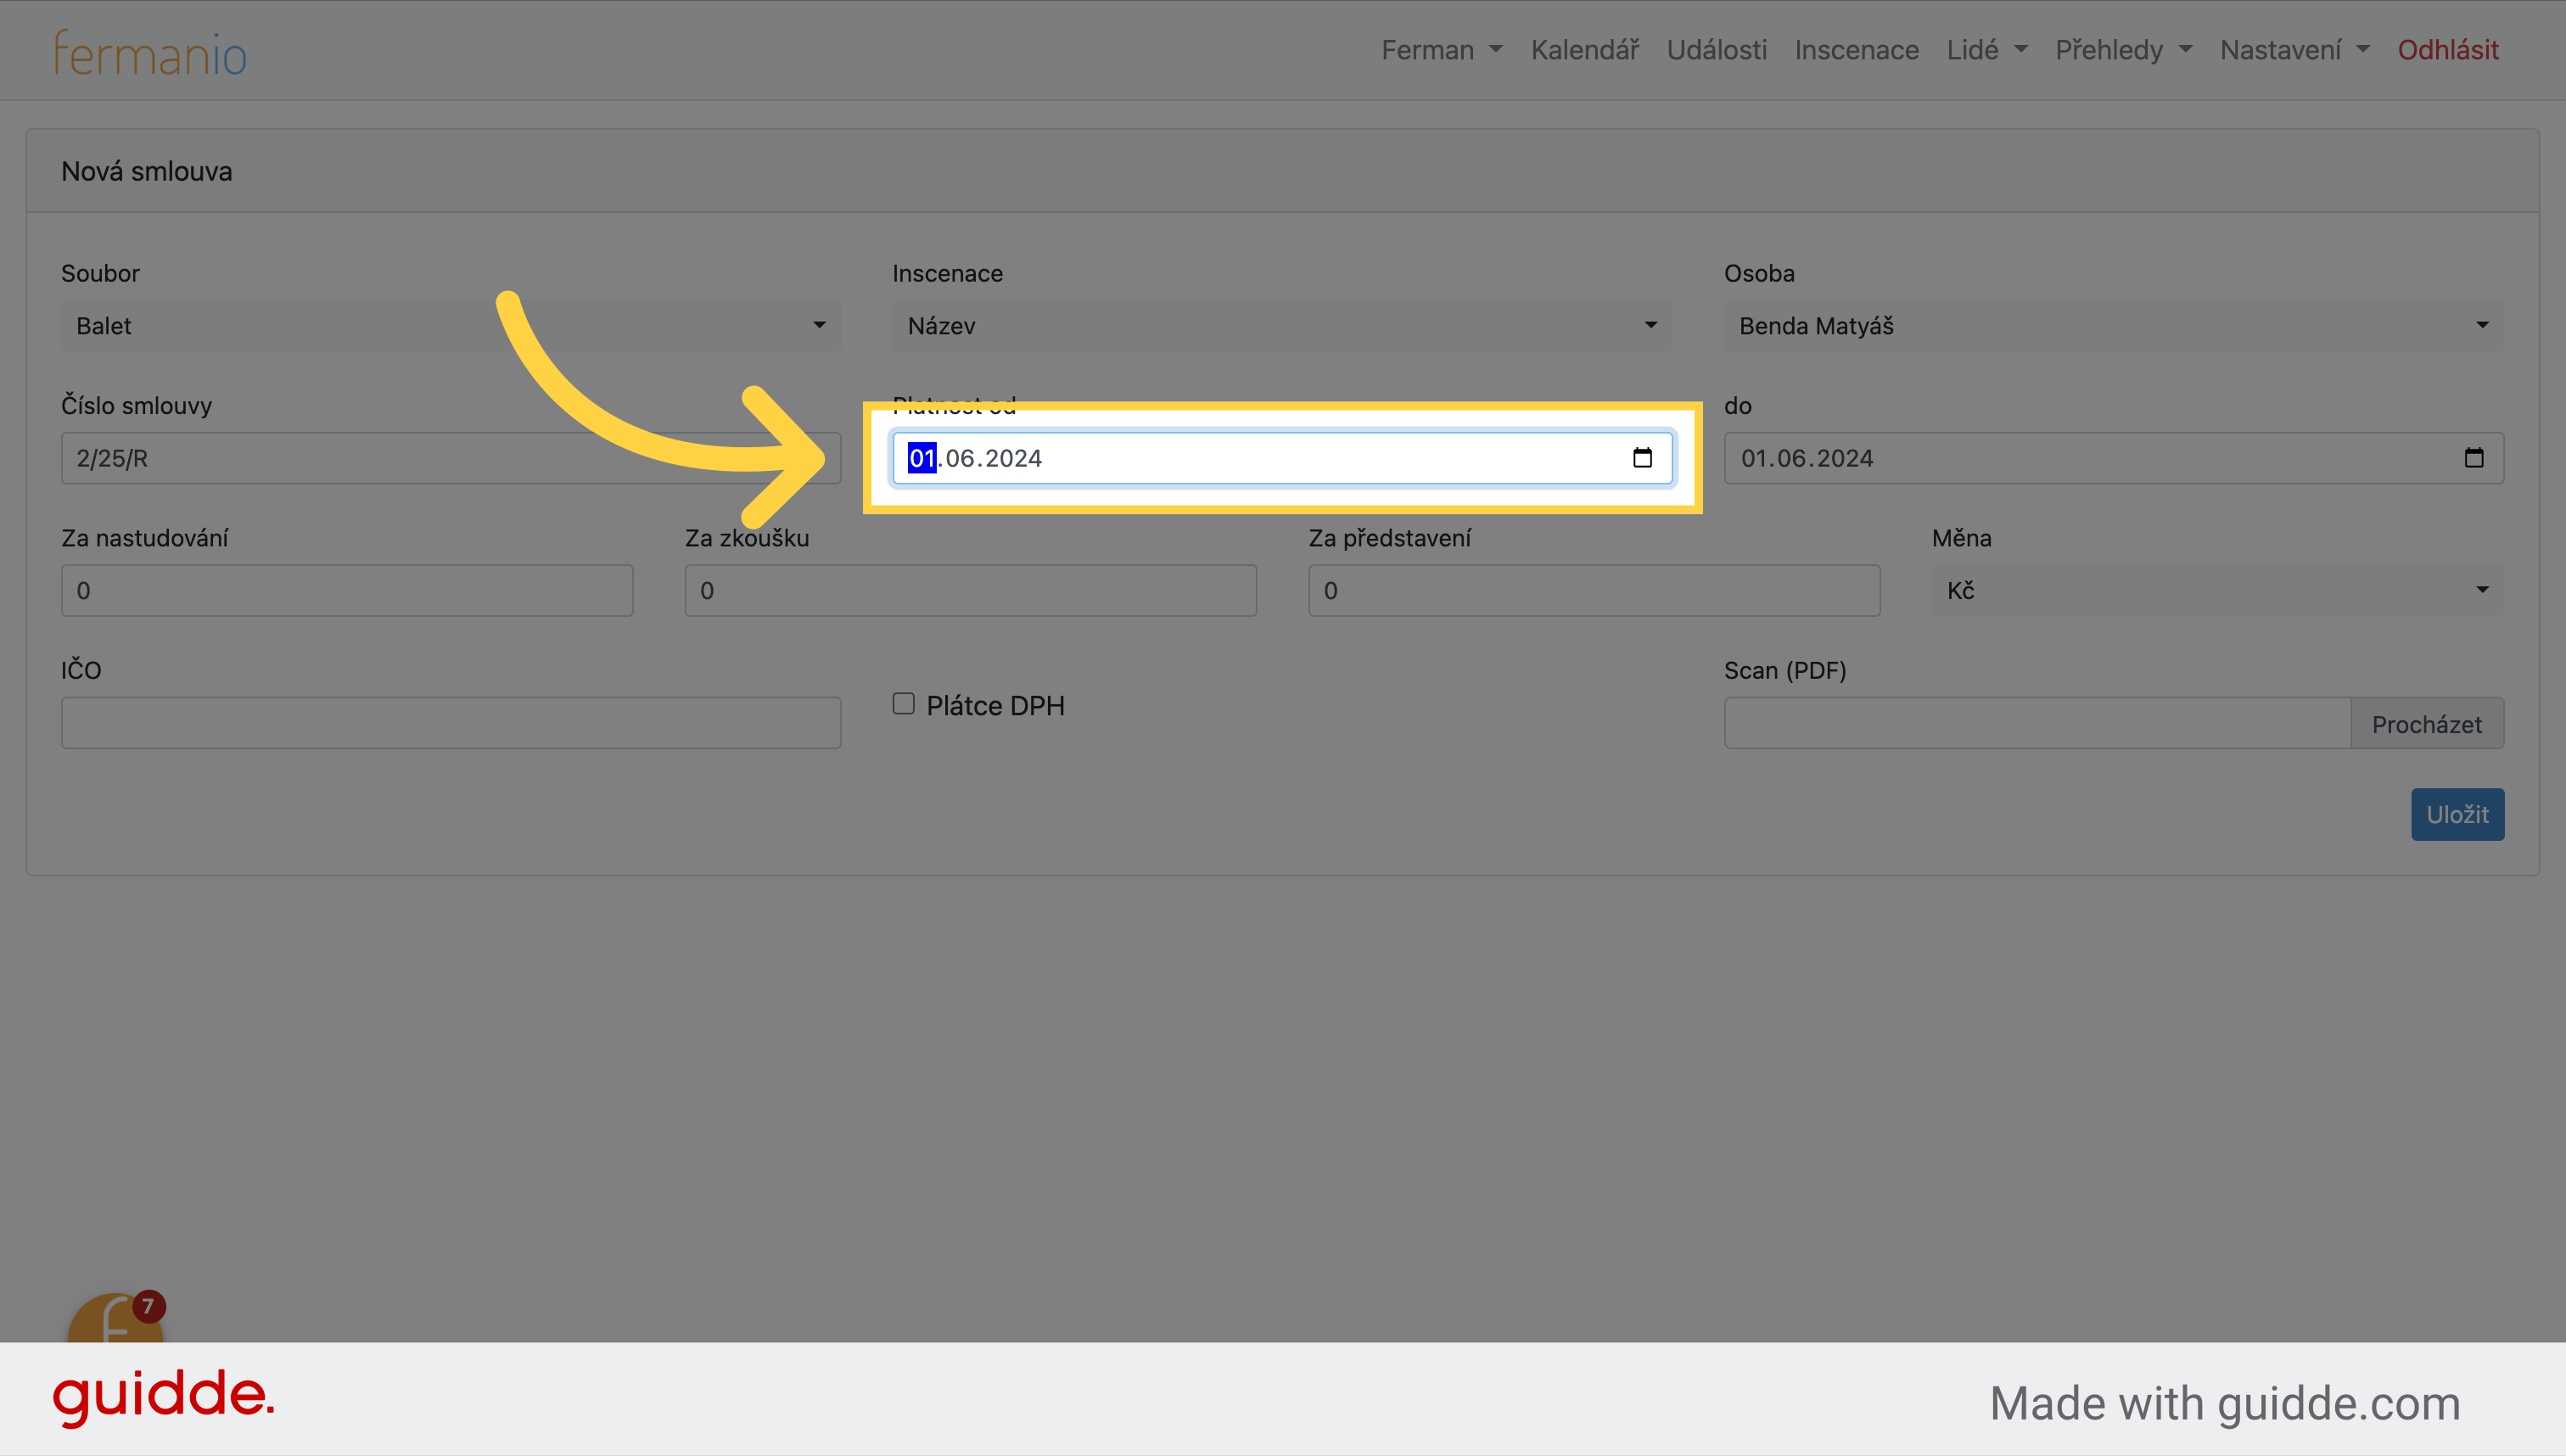Open the Osoba dropdown showing Benda Matyáš
Image resolution: width=2566 pixels, height=1456 pixels.
click(2114, 326)
